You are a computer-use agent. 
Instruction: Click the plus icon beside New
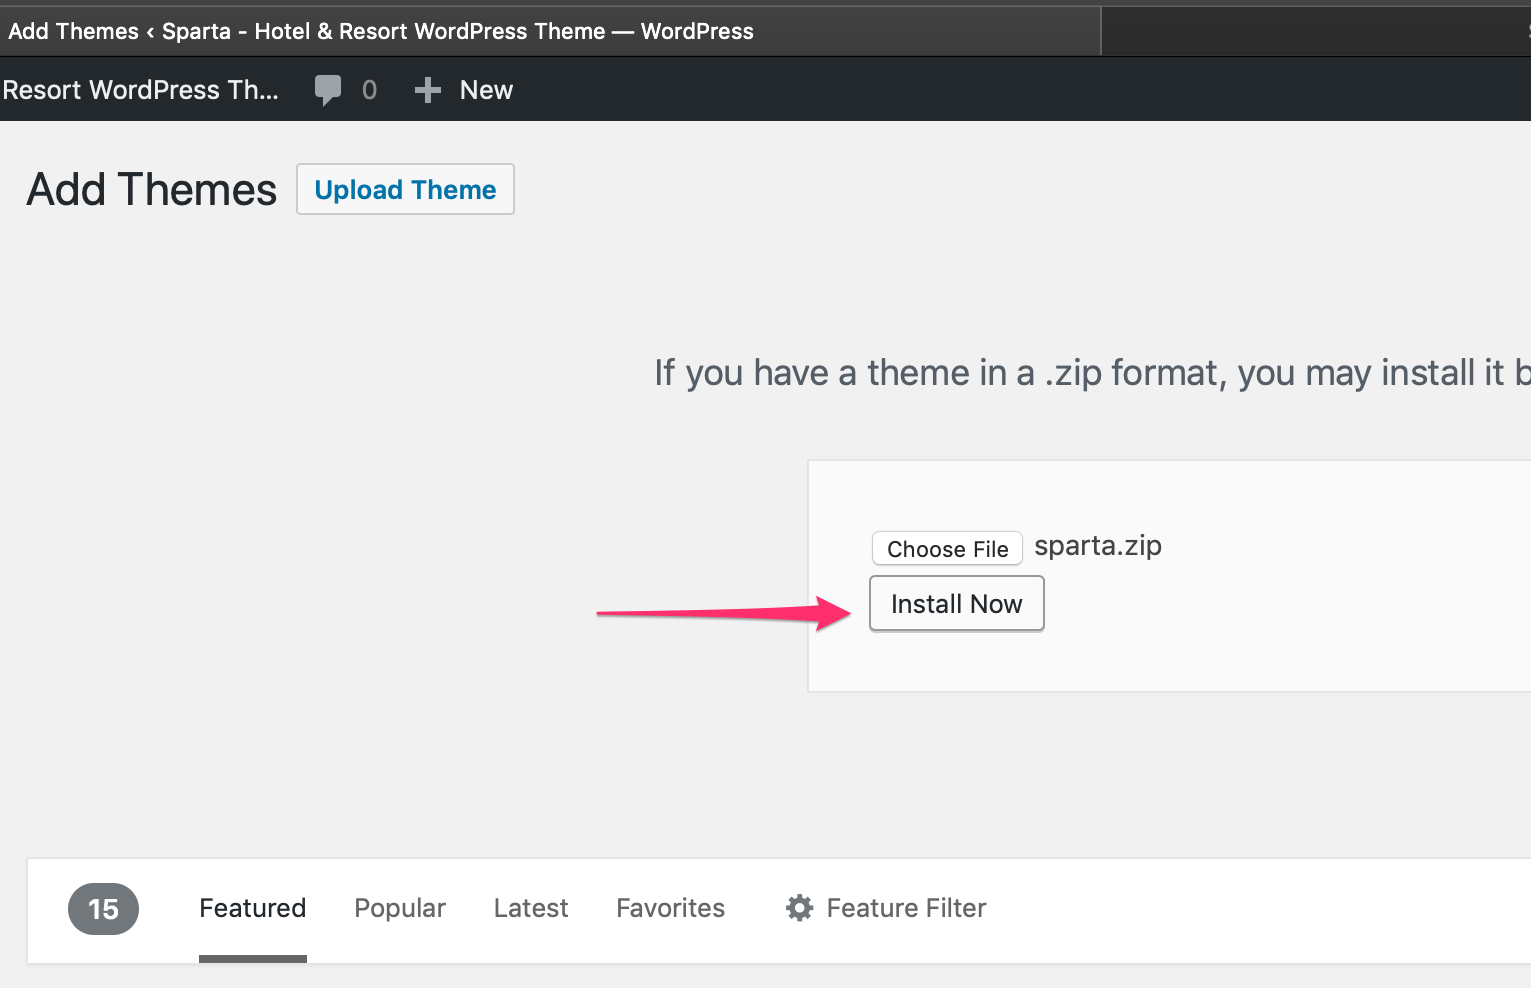[428, 90]
